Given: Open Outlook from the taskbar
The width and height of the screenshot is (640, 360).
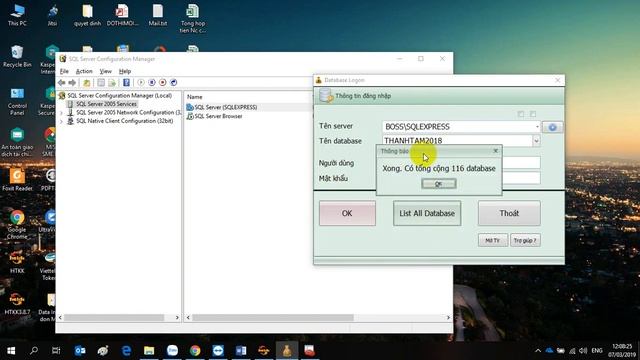Looking at the screenshot, I should [80, 351].
